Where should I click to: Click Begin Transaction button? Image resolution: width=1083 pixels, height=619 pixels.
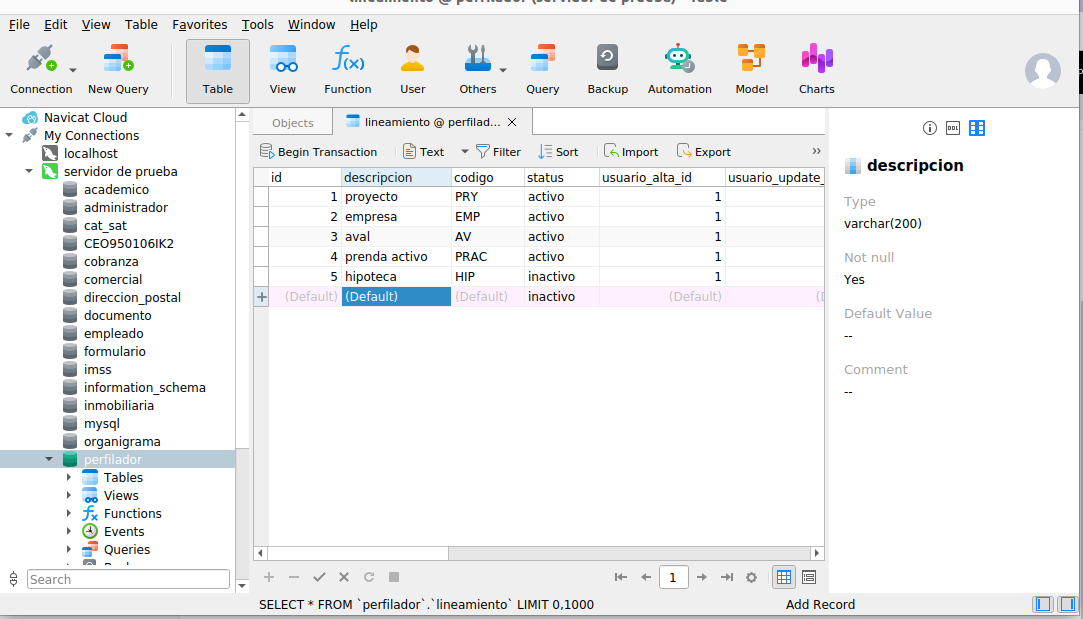(x=318, y=152)
